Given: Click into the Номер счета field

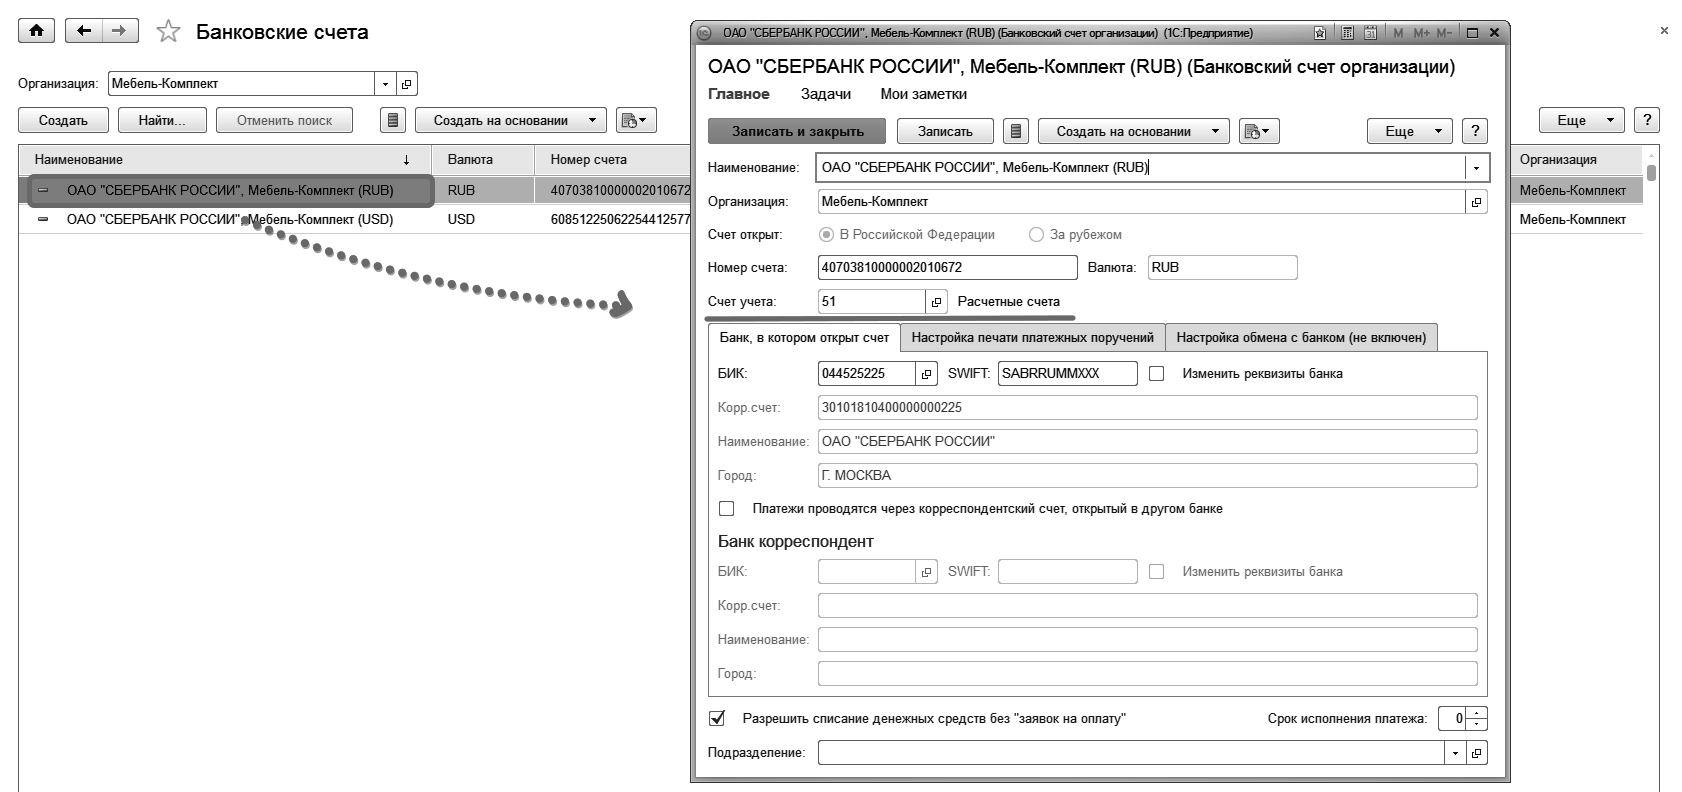Looking at the screenshot, I should click(x=947, y=268).
